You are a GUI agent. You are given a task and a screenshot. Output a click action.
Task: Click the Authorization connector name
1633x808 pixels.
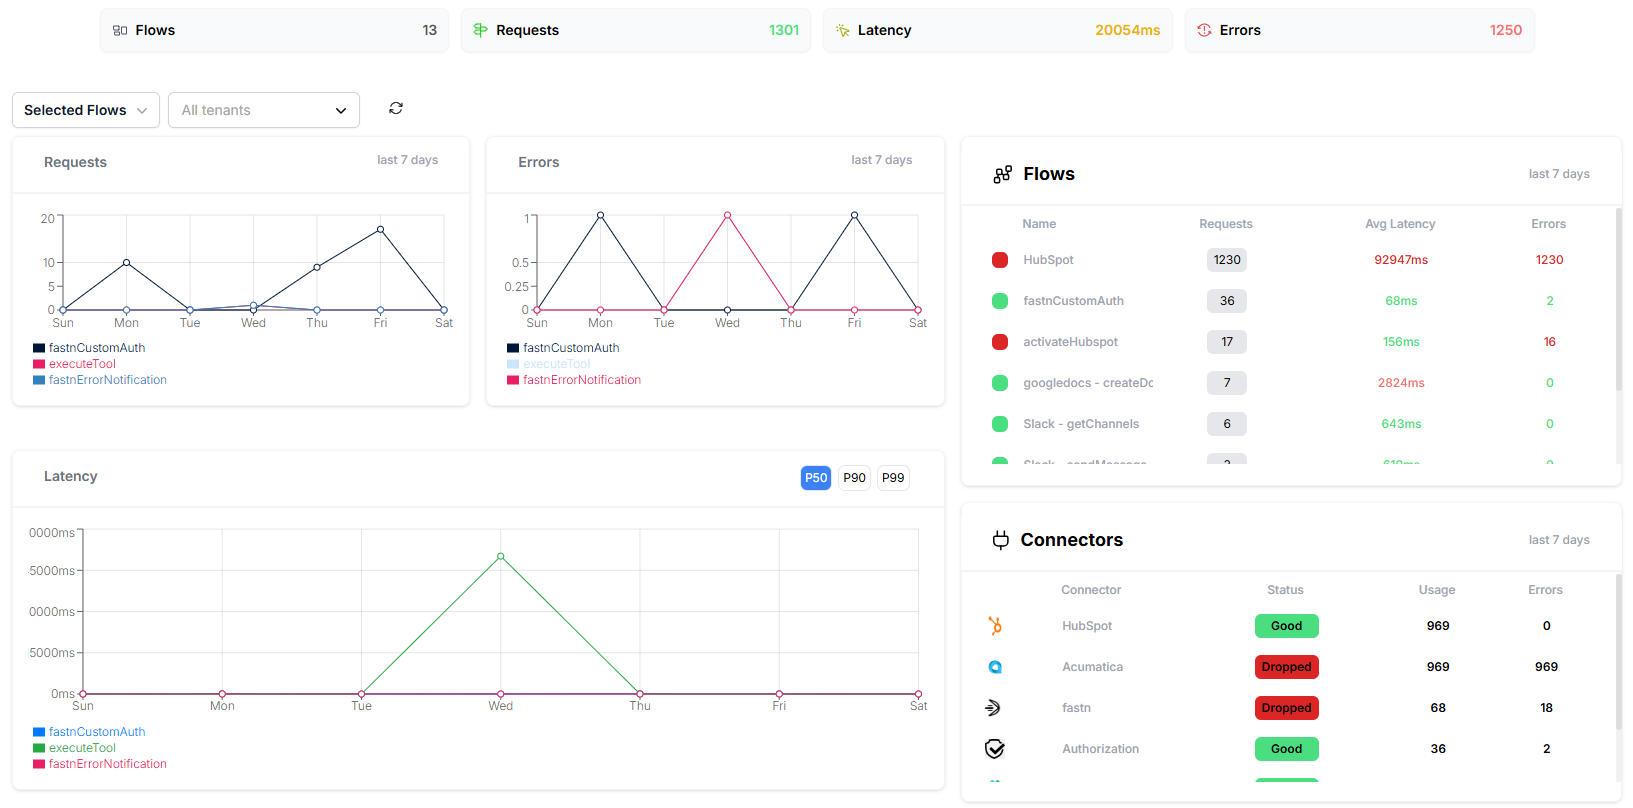(x=1100, y=749)
